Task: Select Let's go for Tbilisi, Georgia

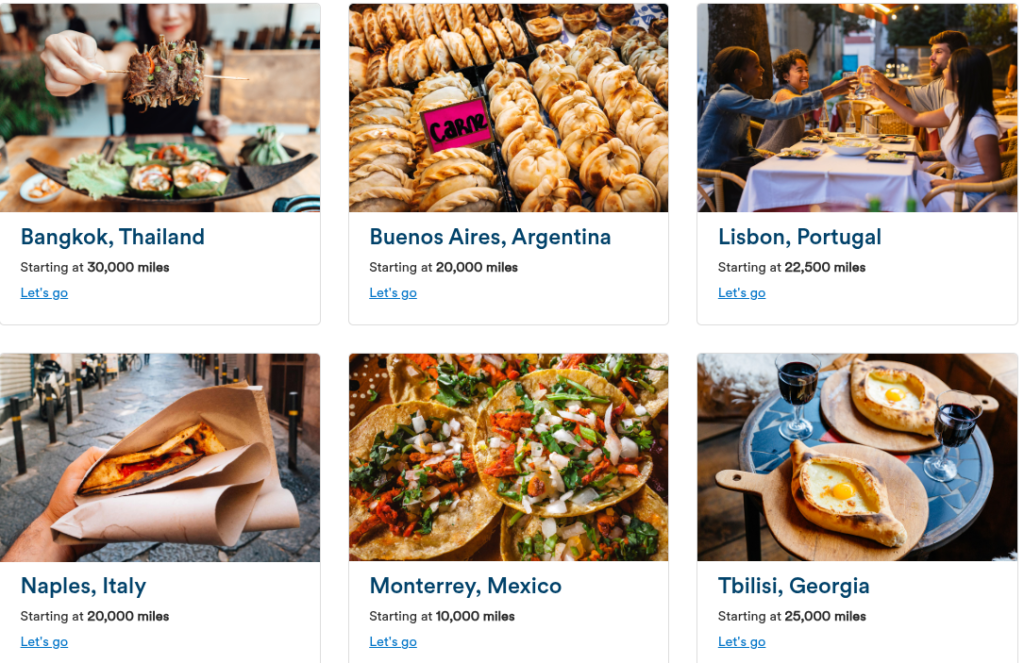Action: point(741,641)
